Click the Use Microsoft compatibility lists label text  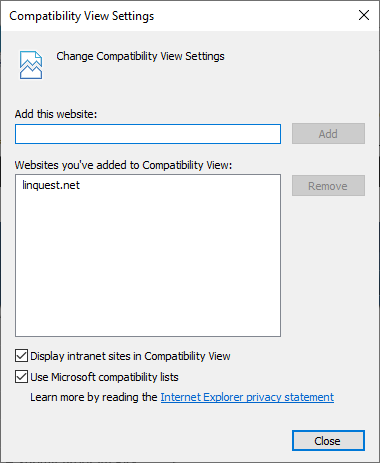[104, 377]
